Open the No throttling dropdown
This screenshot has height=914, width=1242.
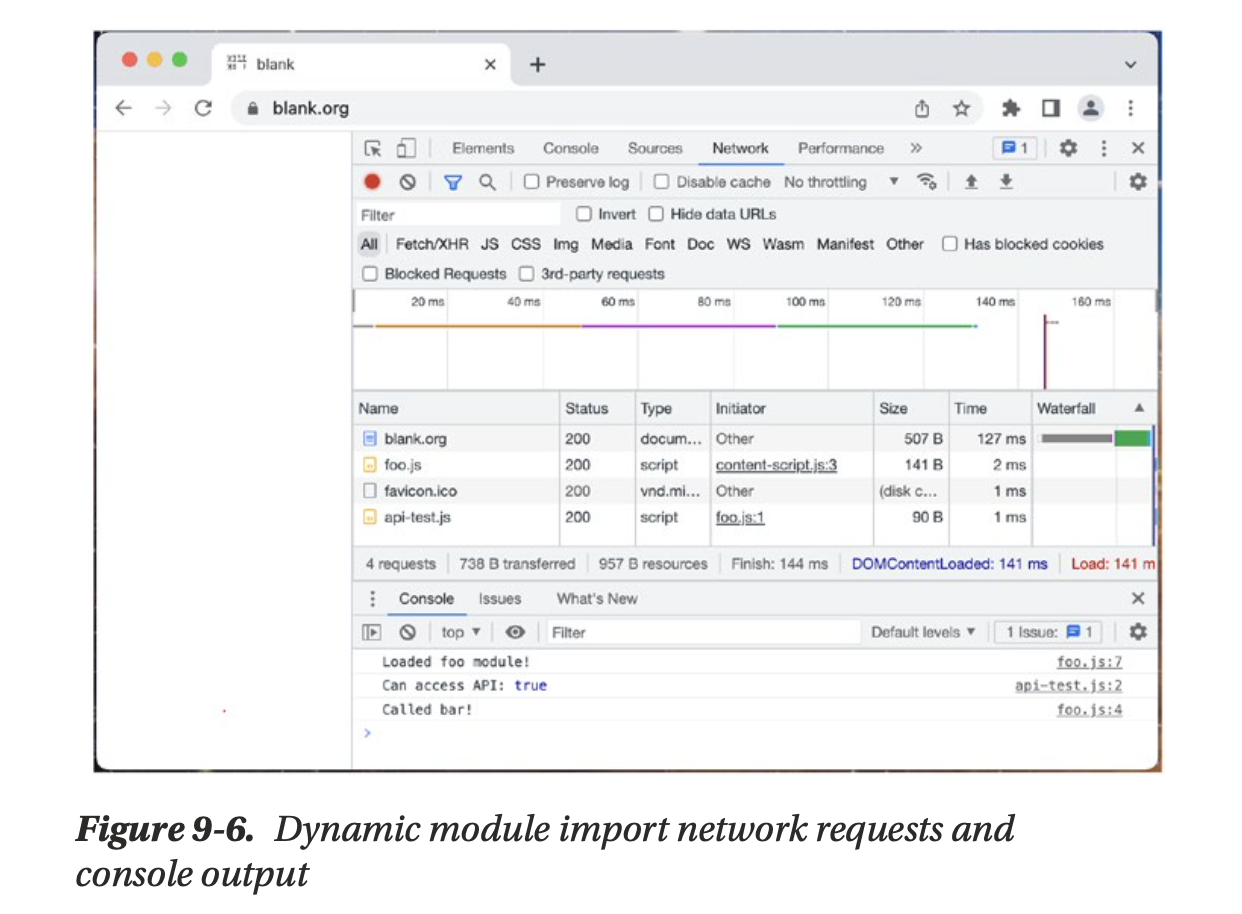pyautogui.click(x=840, y=182)
